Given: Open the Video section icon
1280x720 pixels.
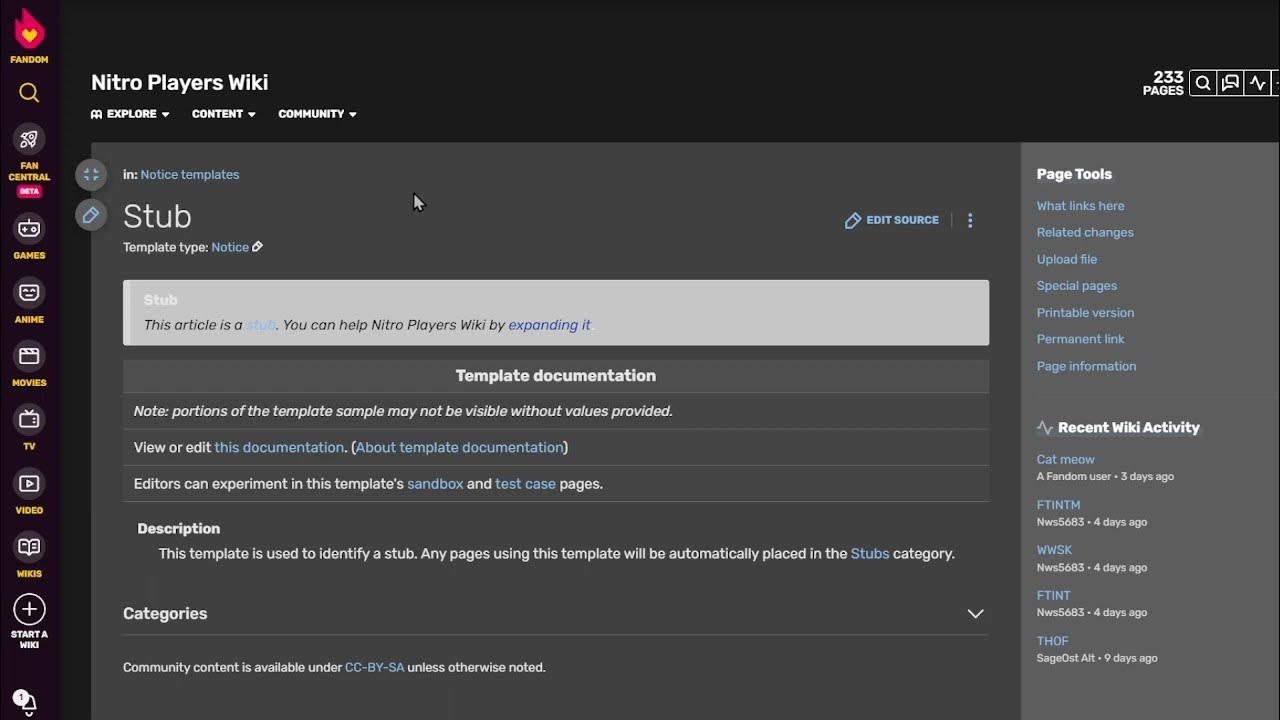Looking at the screenshot, I should click(29, 484).
